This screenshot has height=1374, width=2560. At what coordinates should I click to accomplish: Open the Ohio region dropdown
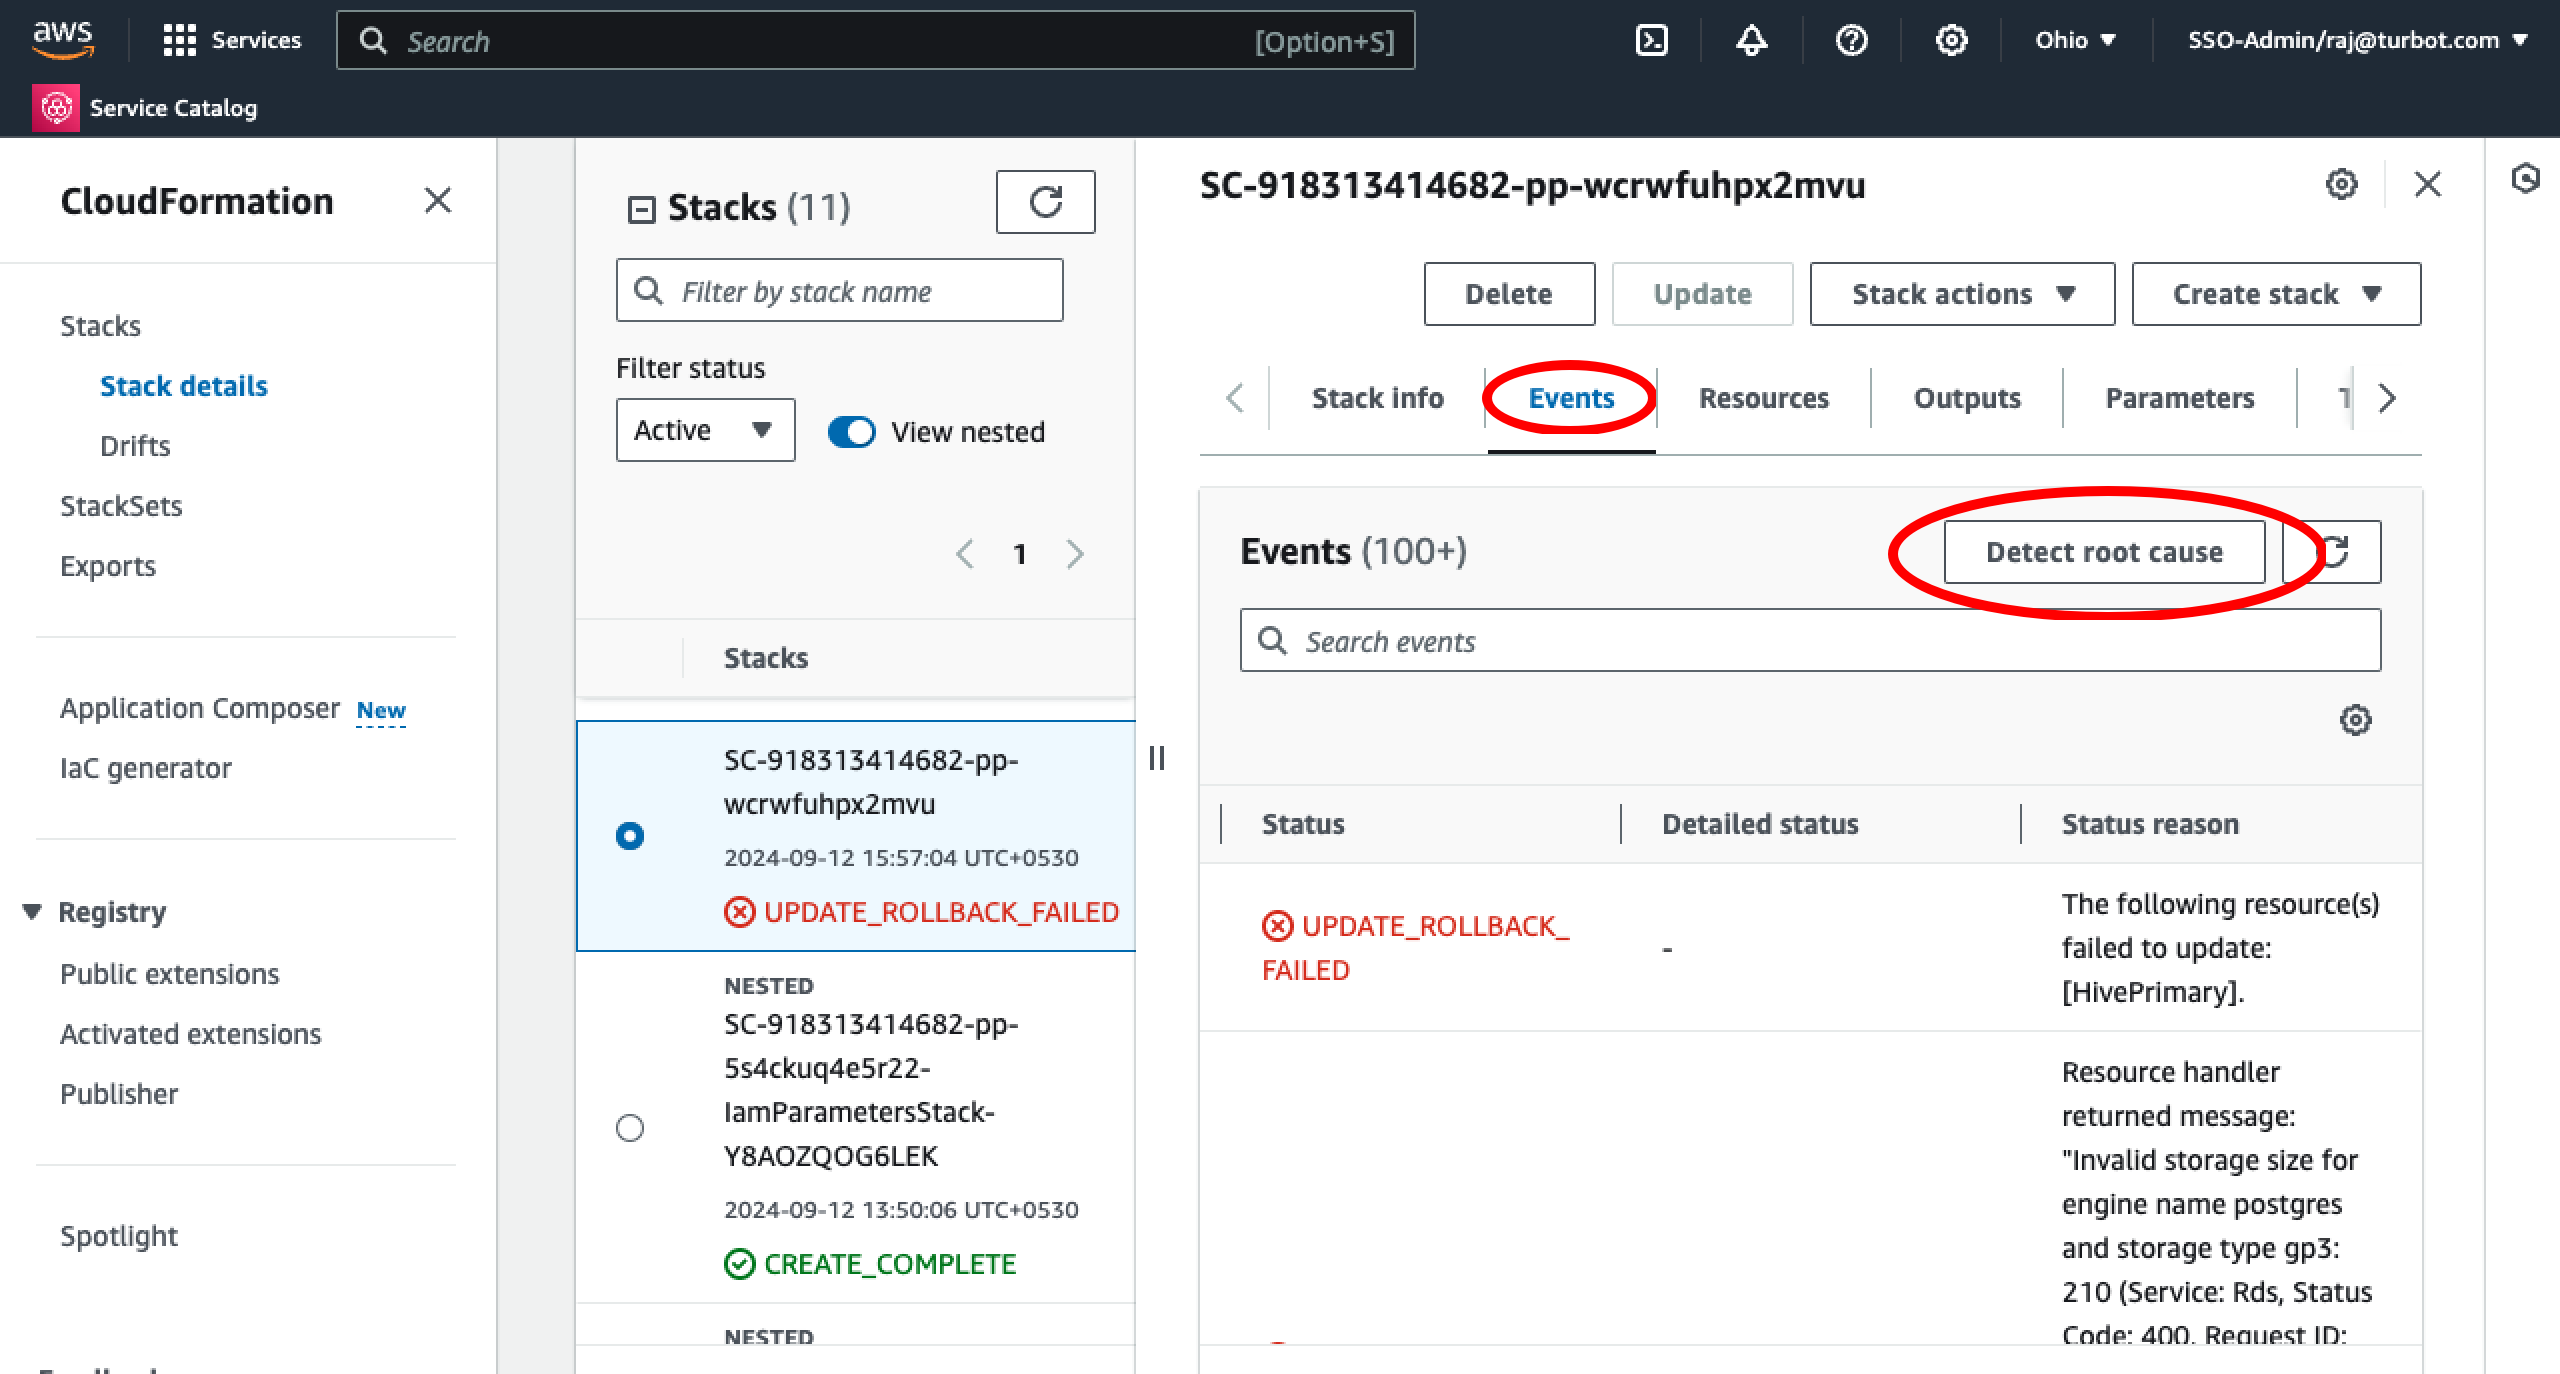2074,40
